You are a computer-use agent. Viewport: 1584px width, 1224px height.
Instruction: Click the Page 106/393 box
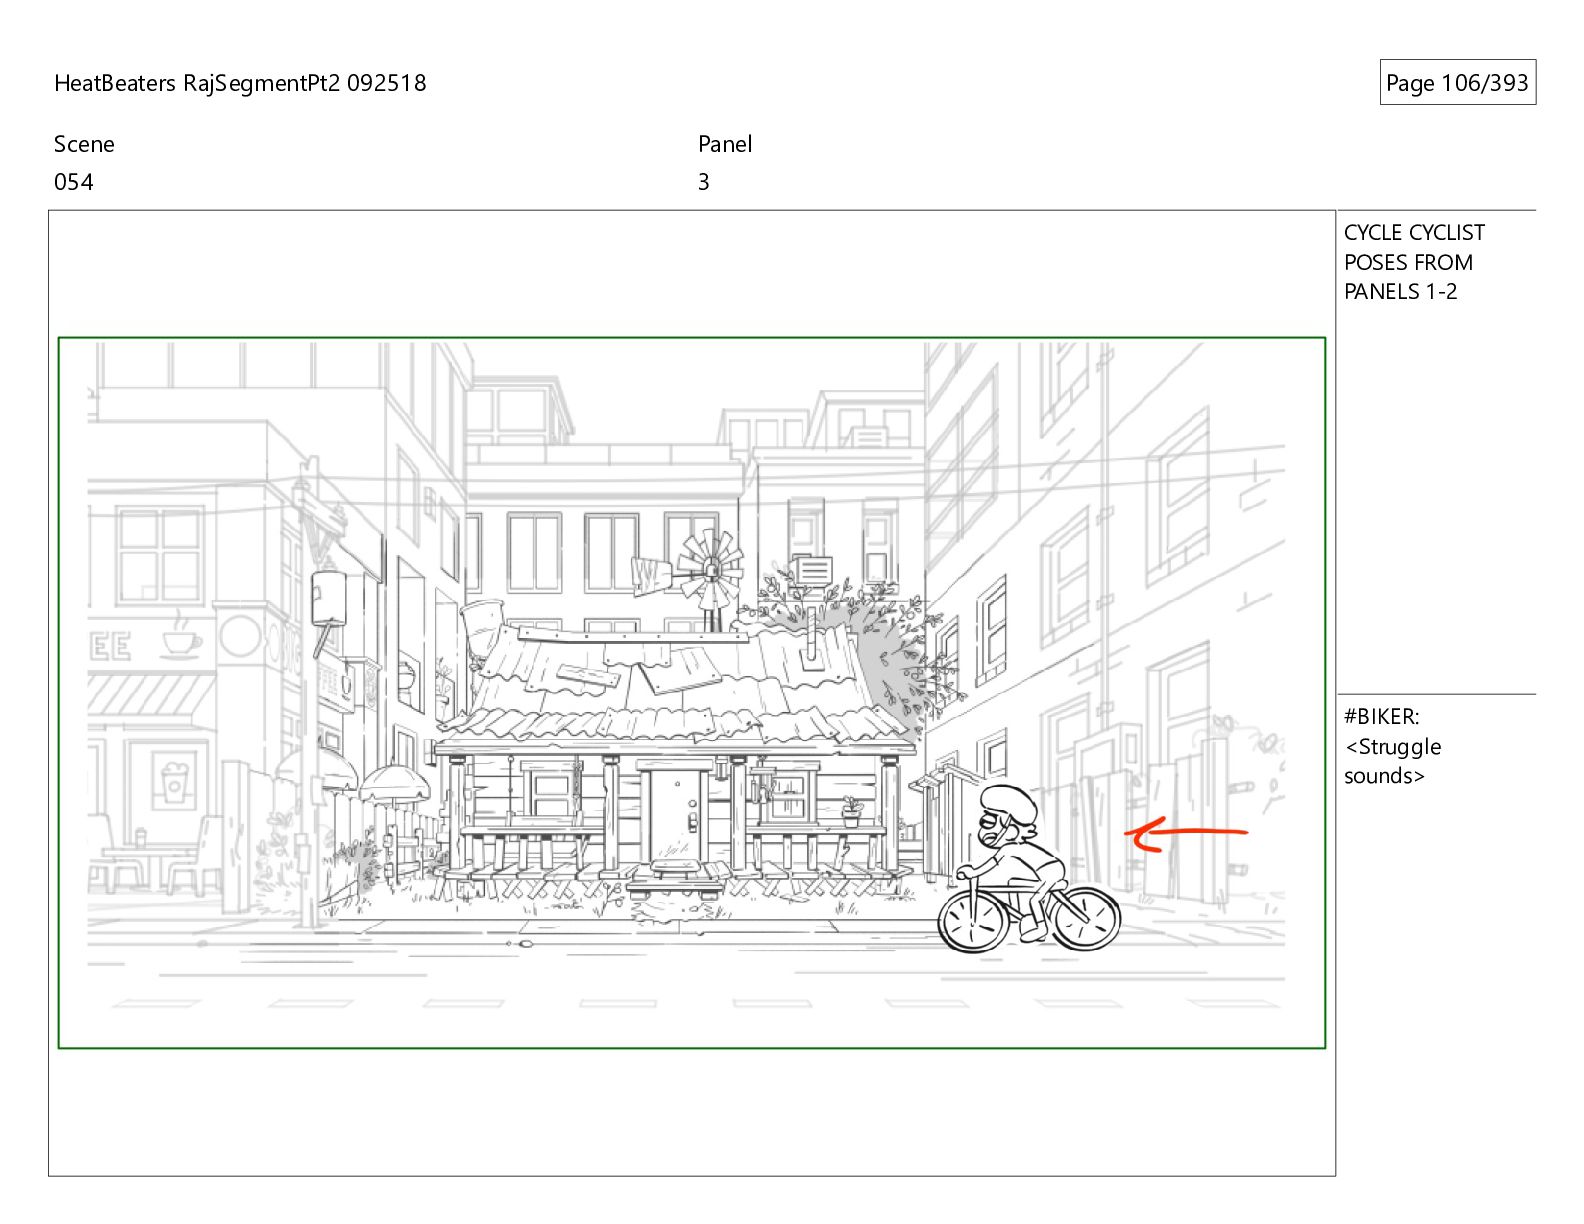click(x=1457, y=83)
